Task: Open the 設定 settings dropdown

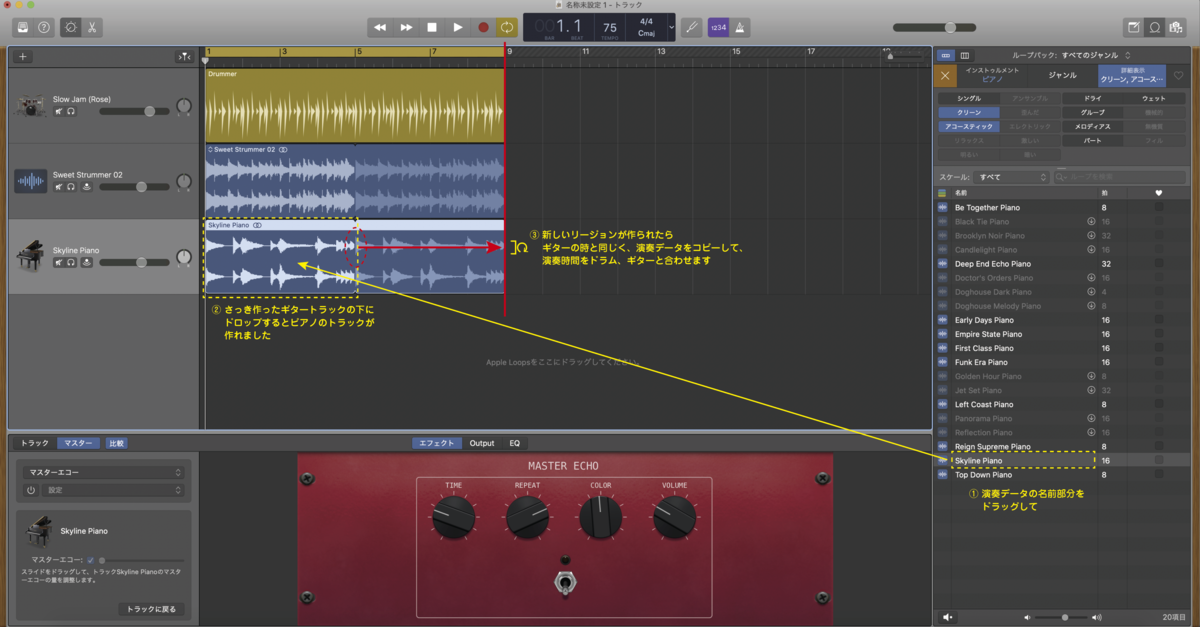Action: point(113,491)
